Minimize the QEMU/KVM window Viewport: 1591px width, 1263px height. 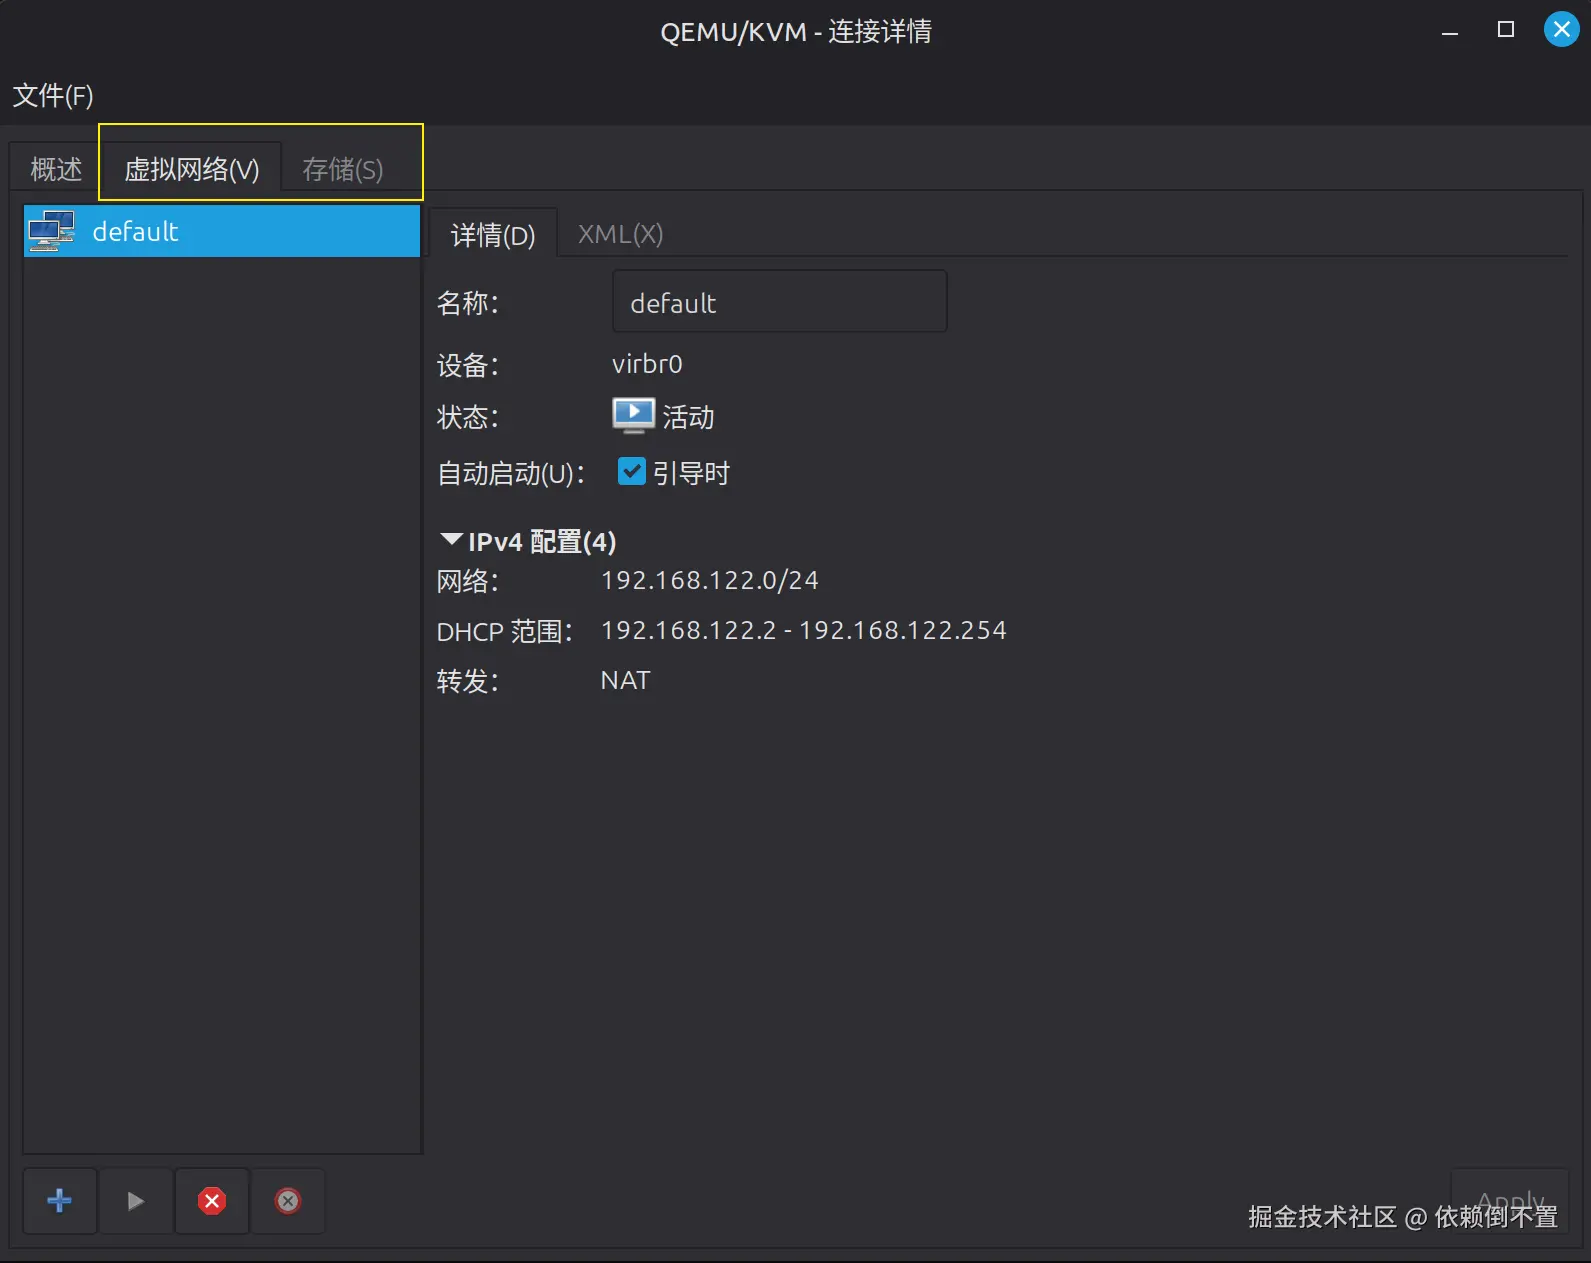pos(1450,31)
